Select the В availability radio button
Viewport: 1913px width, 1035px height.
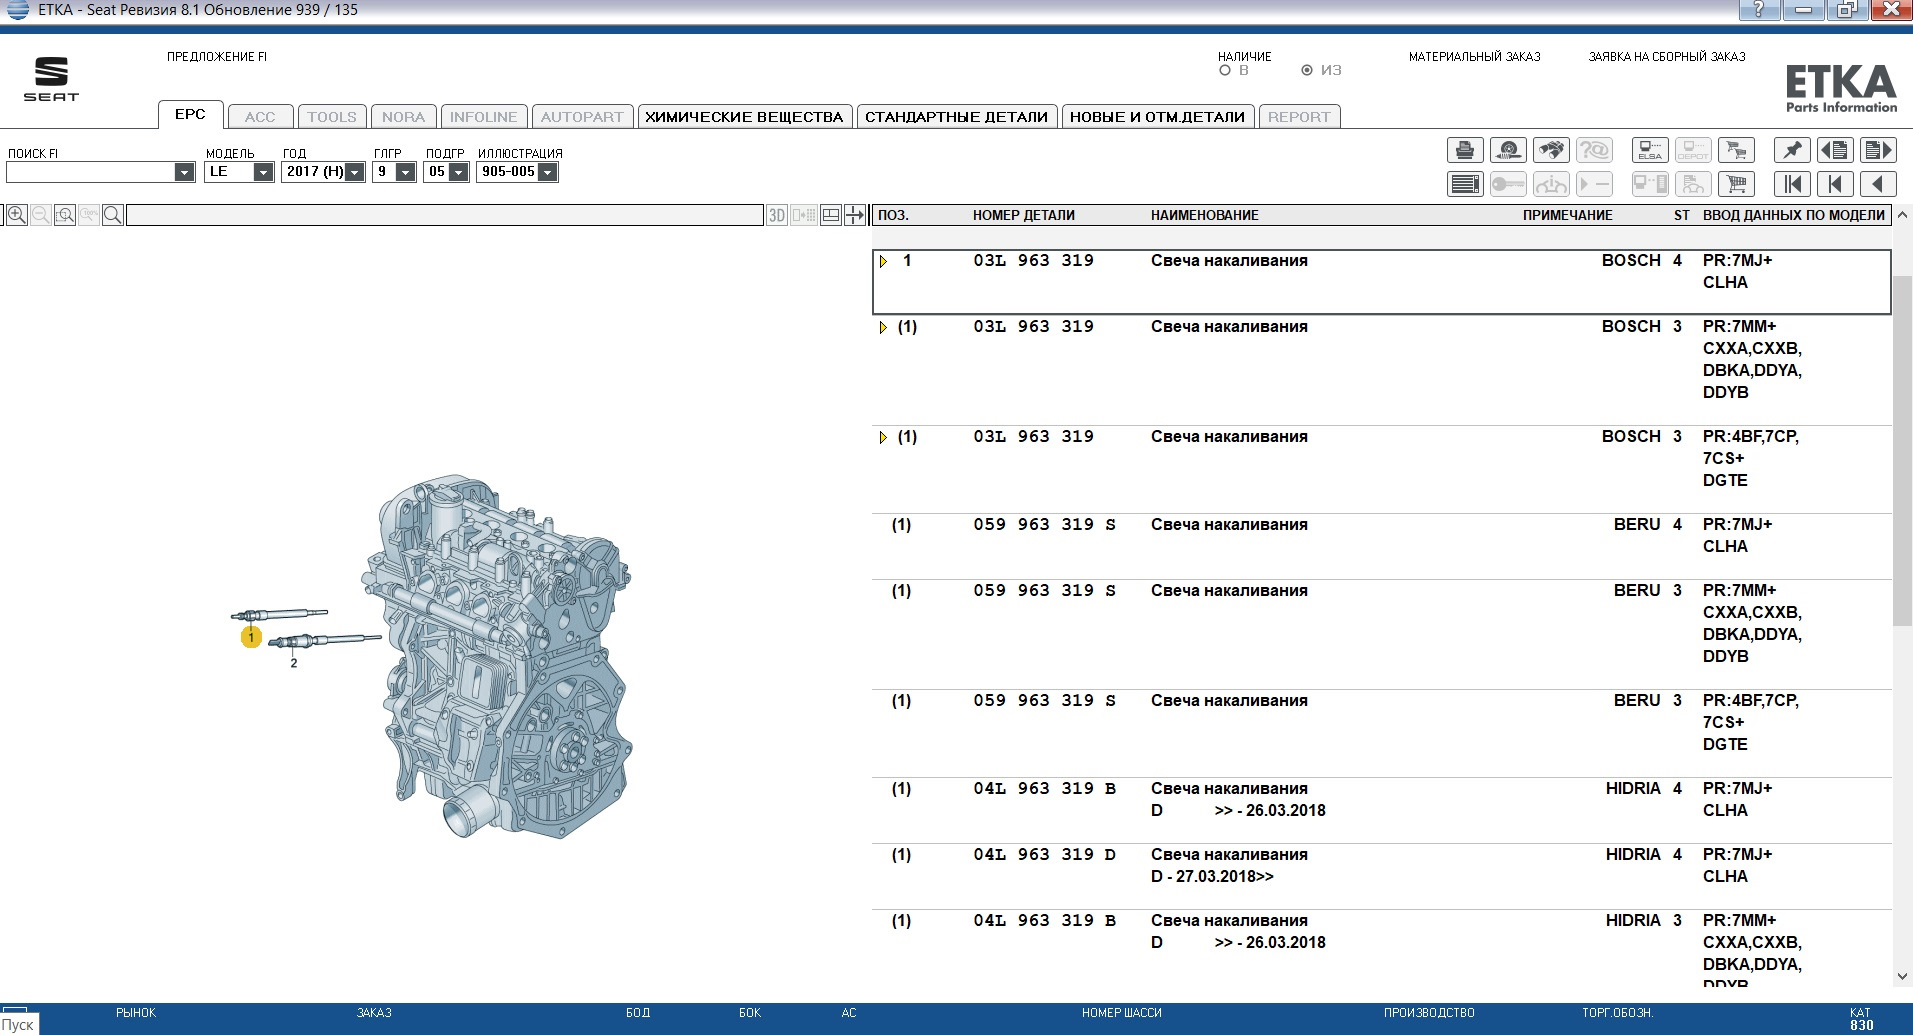pos(1223,70)
